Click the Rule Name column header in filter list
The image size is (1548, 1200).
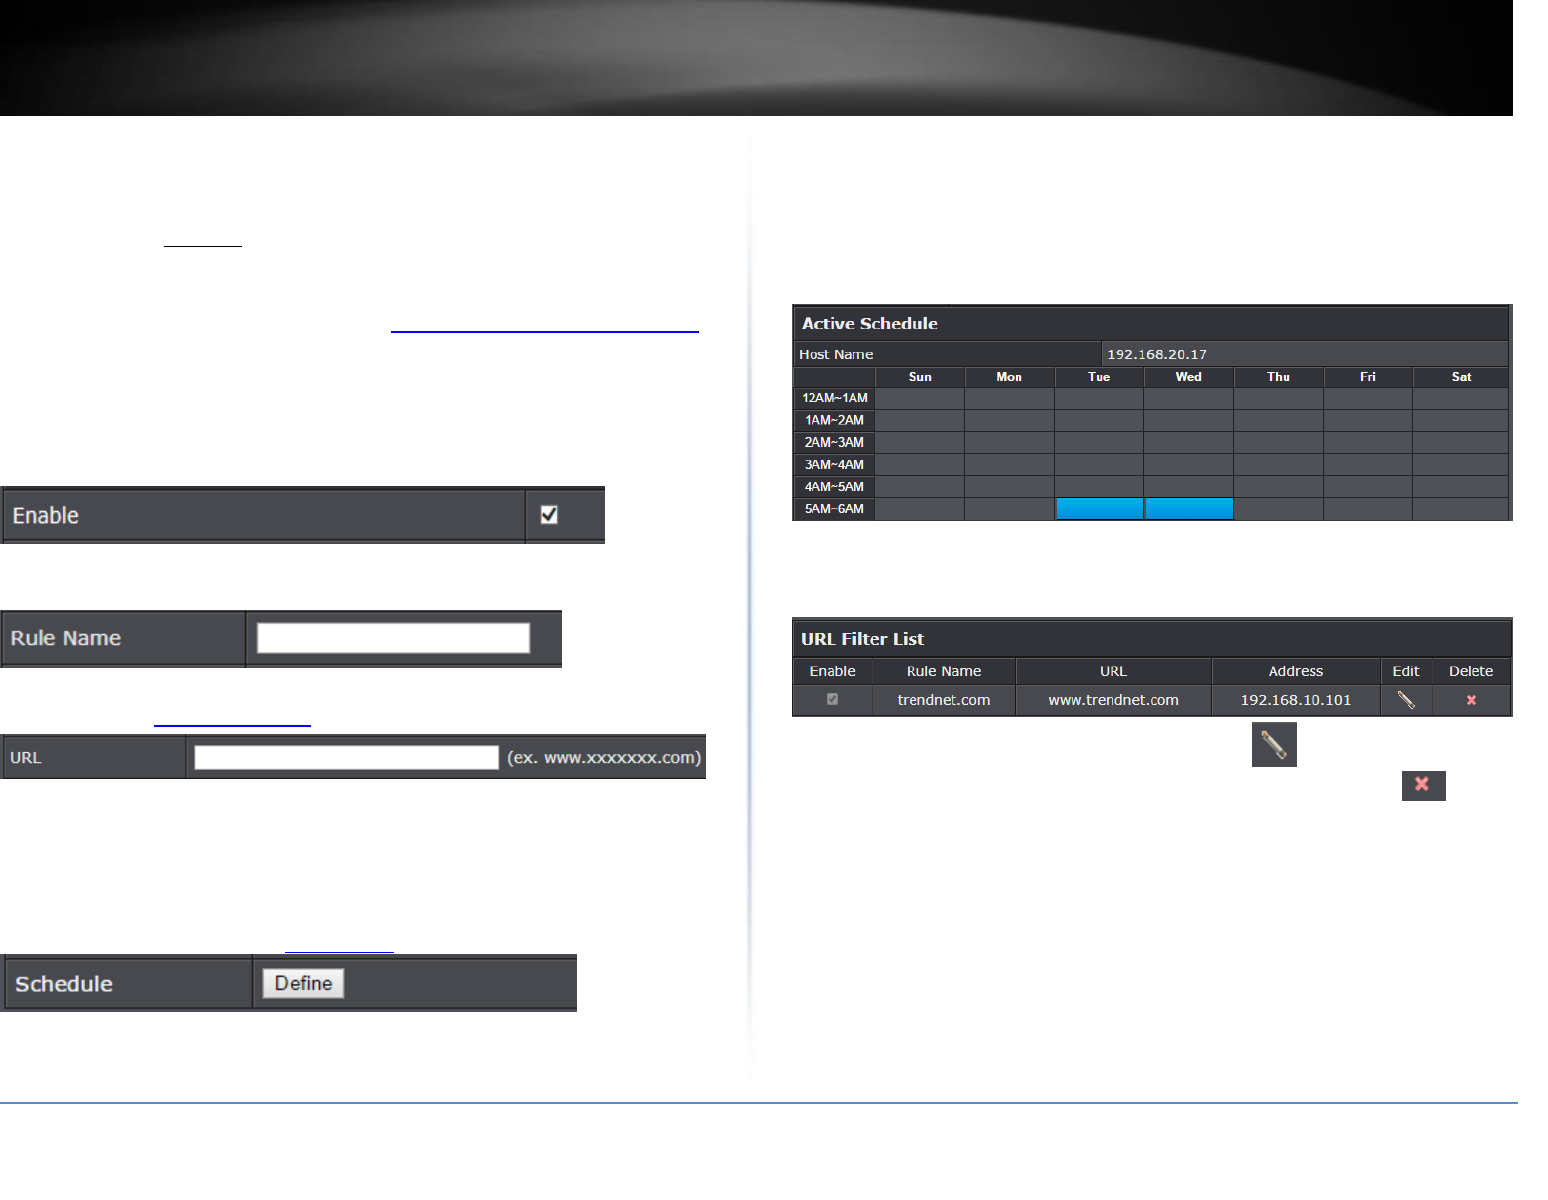(944, 671)
